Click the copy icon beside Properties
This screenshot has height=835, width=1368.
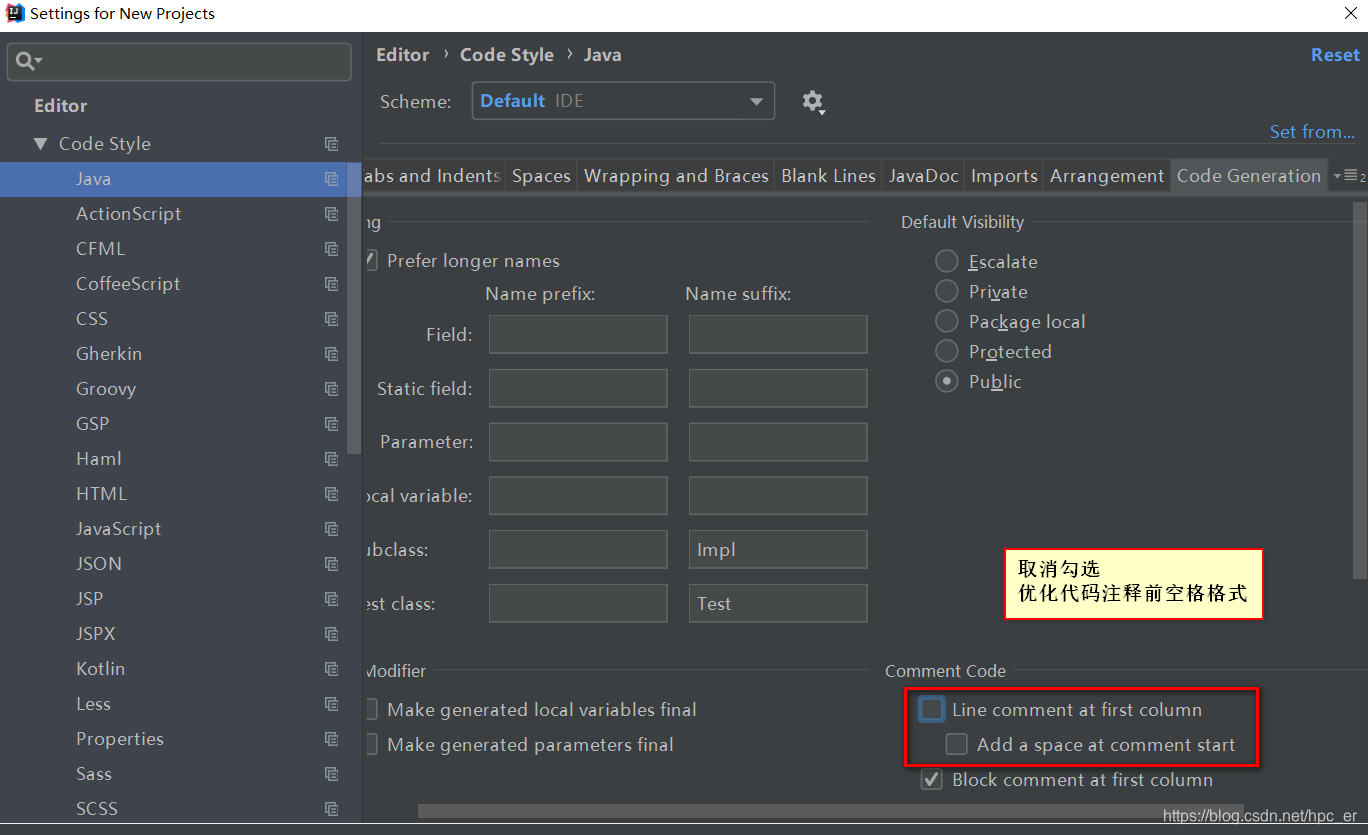click(x=331, y=739)
